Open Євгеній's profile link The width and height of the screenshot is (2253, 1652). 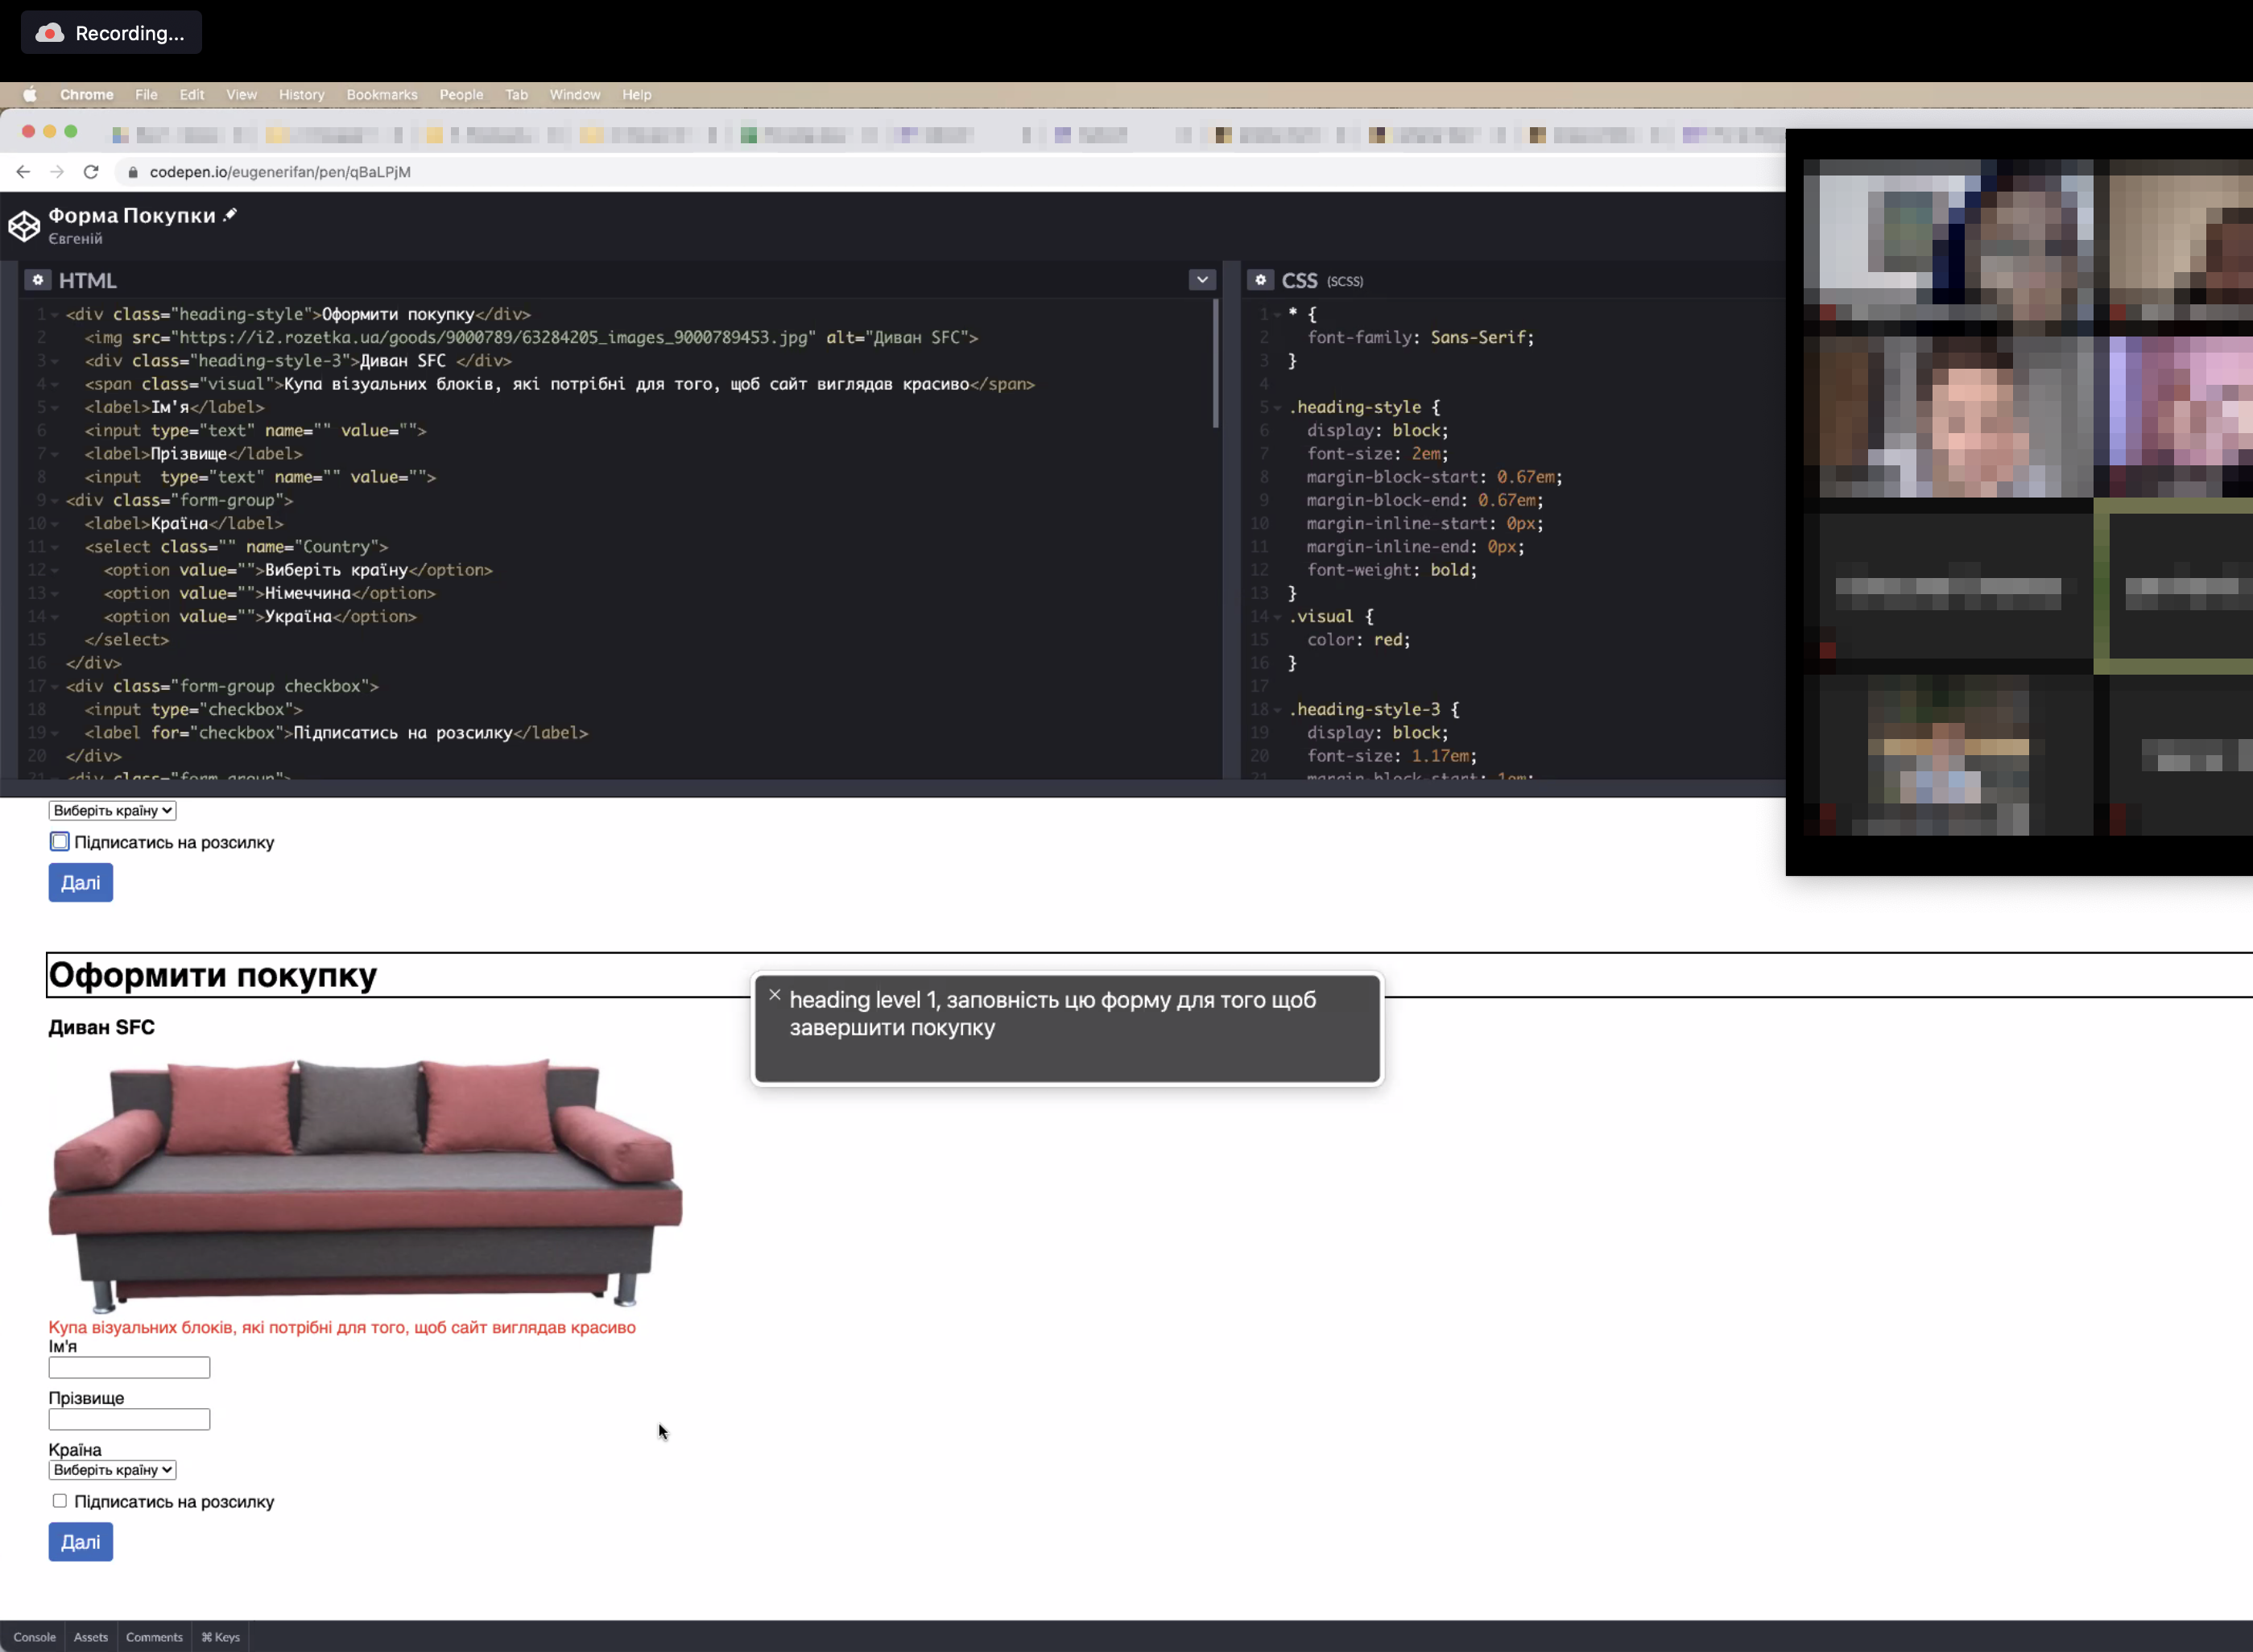76,238
